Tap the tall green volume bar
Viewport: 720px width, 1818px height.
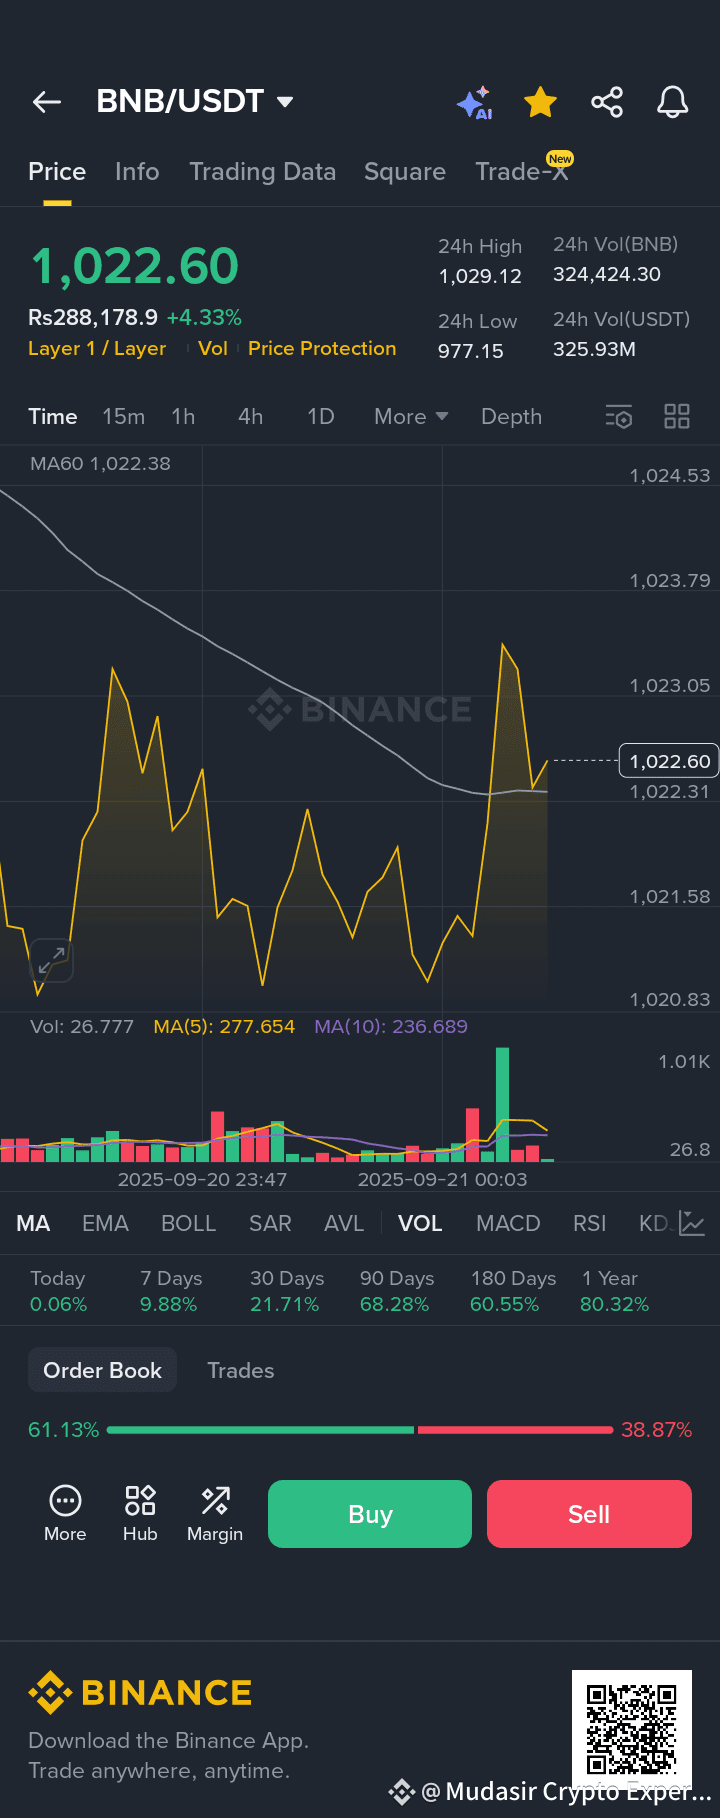(502, 1104)
